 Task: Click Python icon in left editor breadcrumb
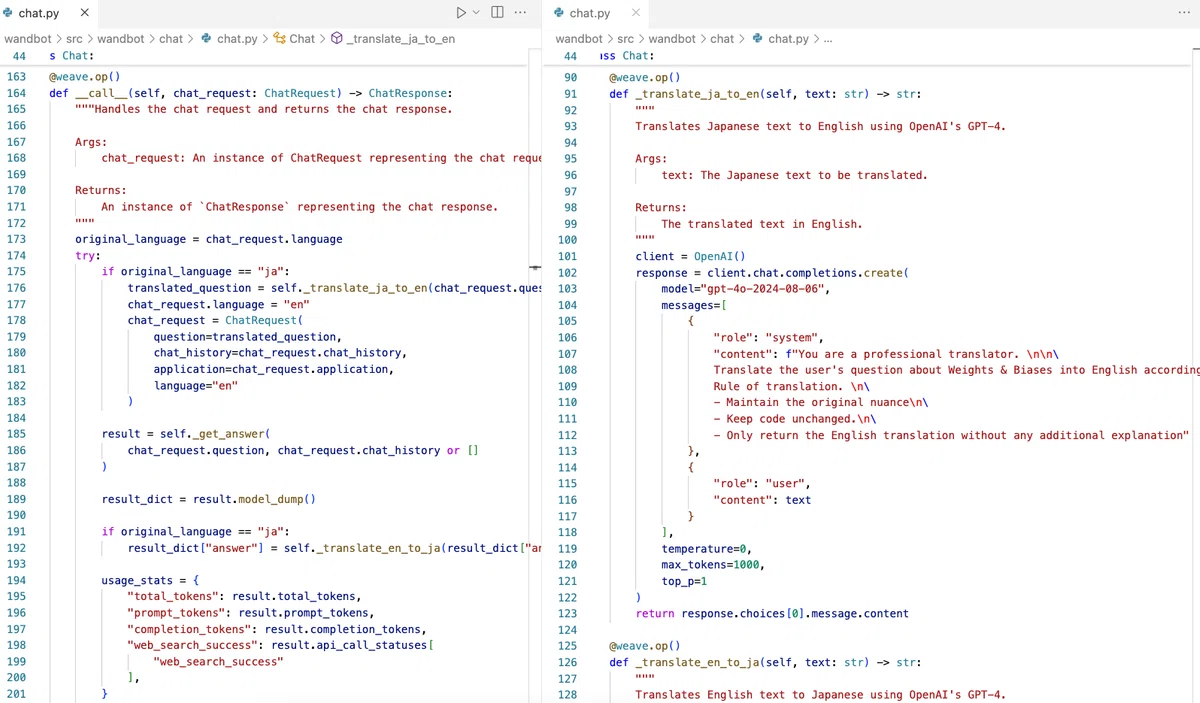pos(207,39)
